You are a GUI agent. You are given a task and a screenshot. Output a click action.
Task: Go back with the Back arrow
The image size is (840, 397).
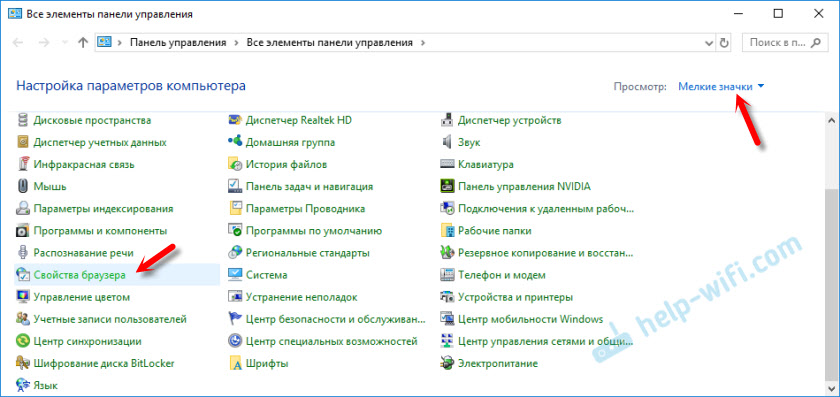[18, 43]
